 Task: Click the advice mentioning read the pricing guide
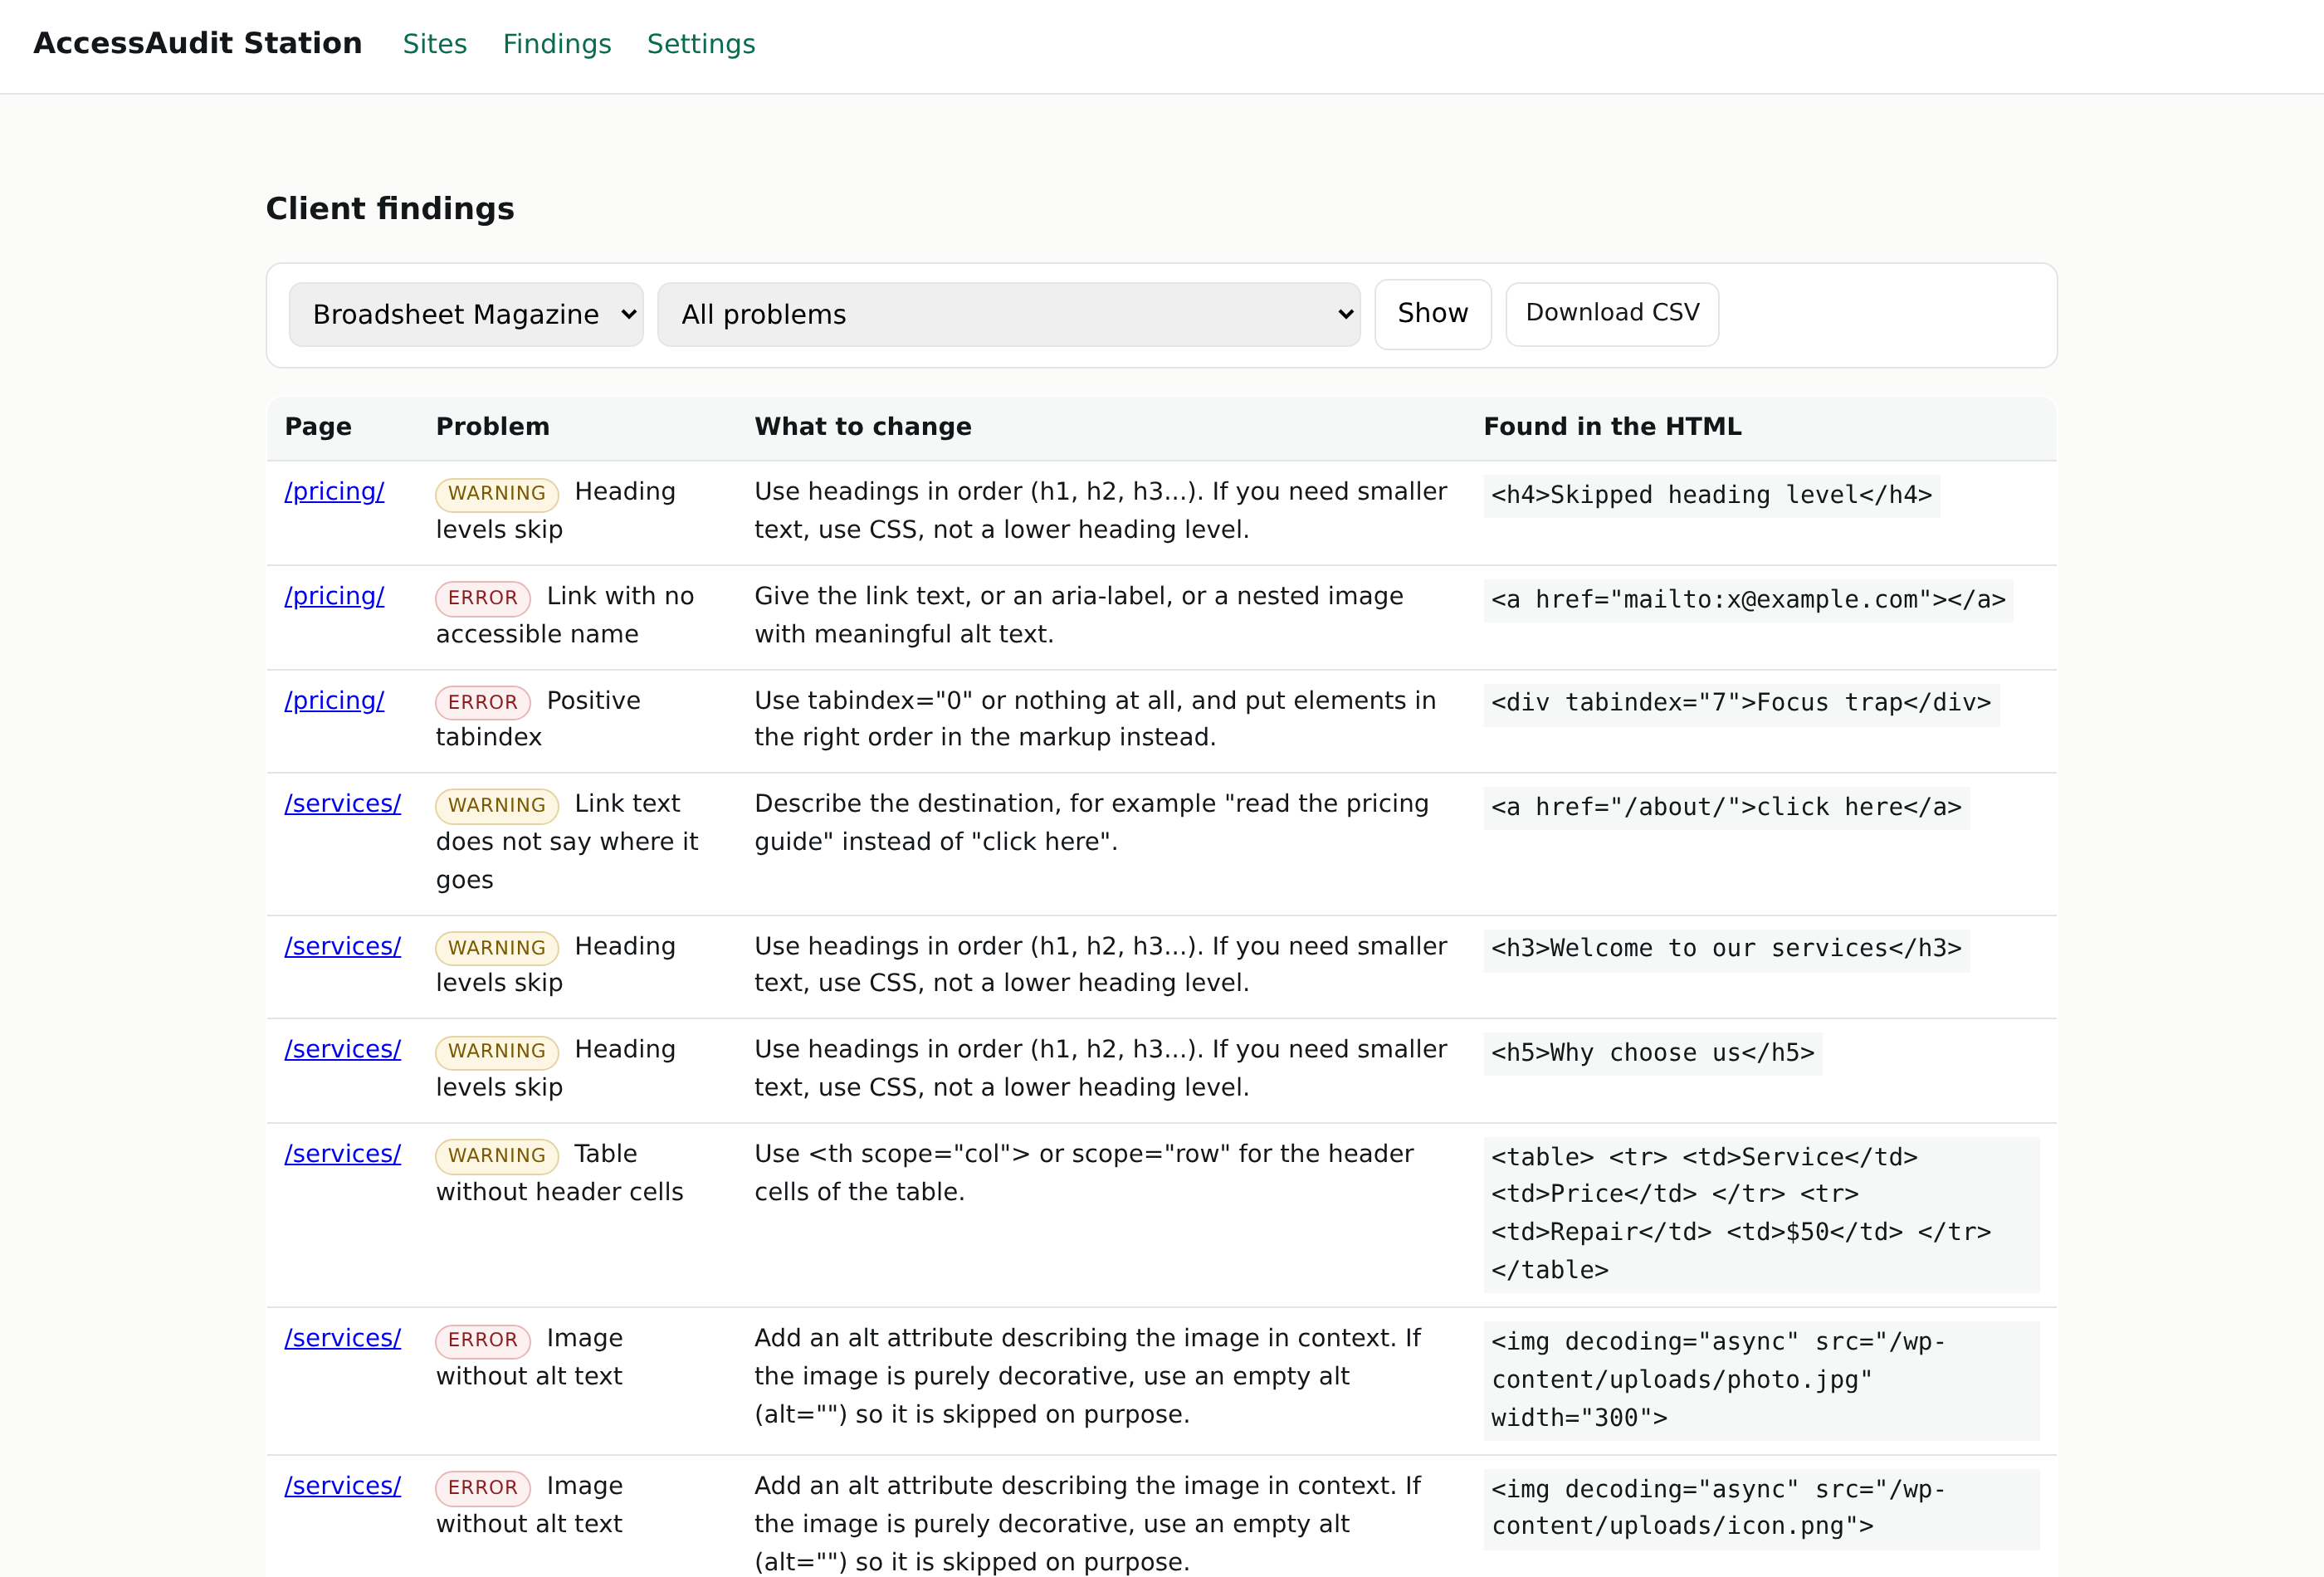pyautogui.click(x=1091, y=822)
